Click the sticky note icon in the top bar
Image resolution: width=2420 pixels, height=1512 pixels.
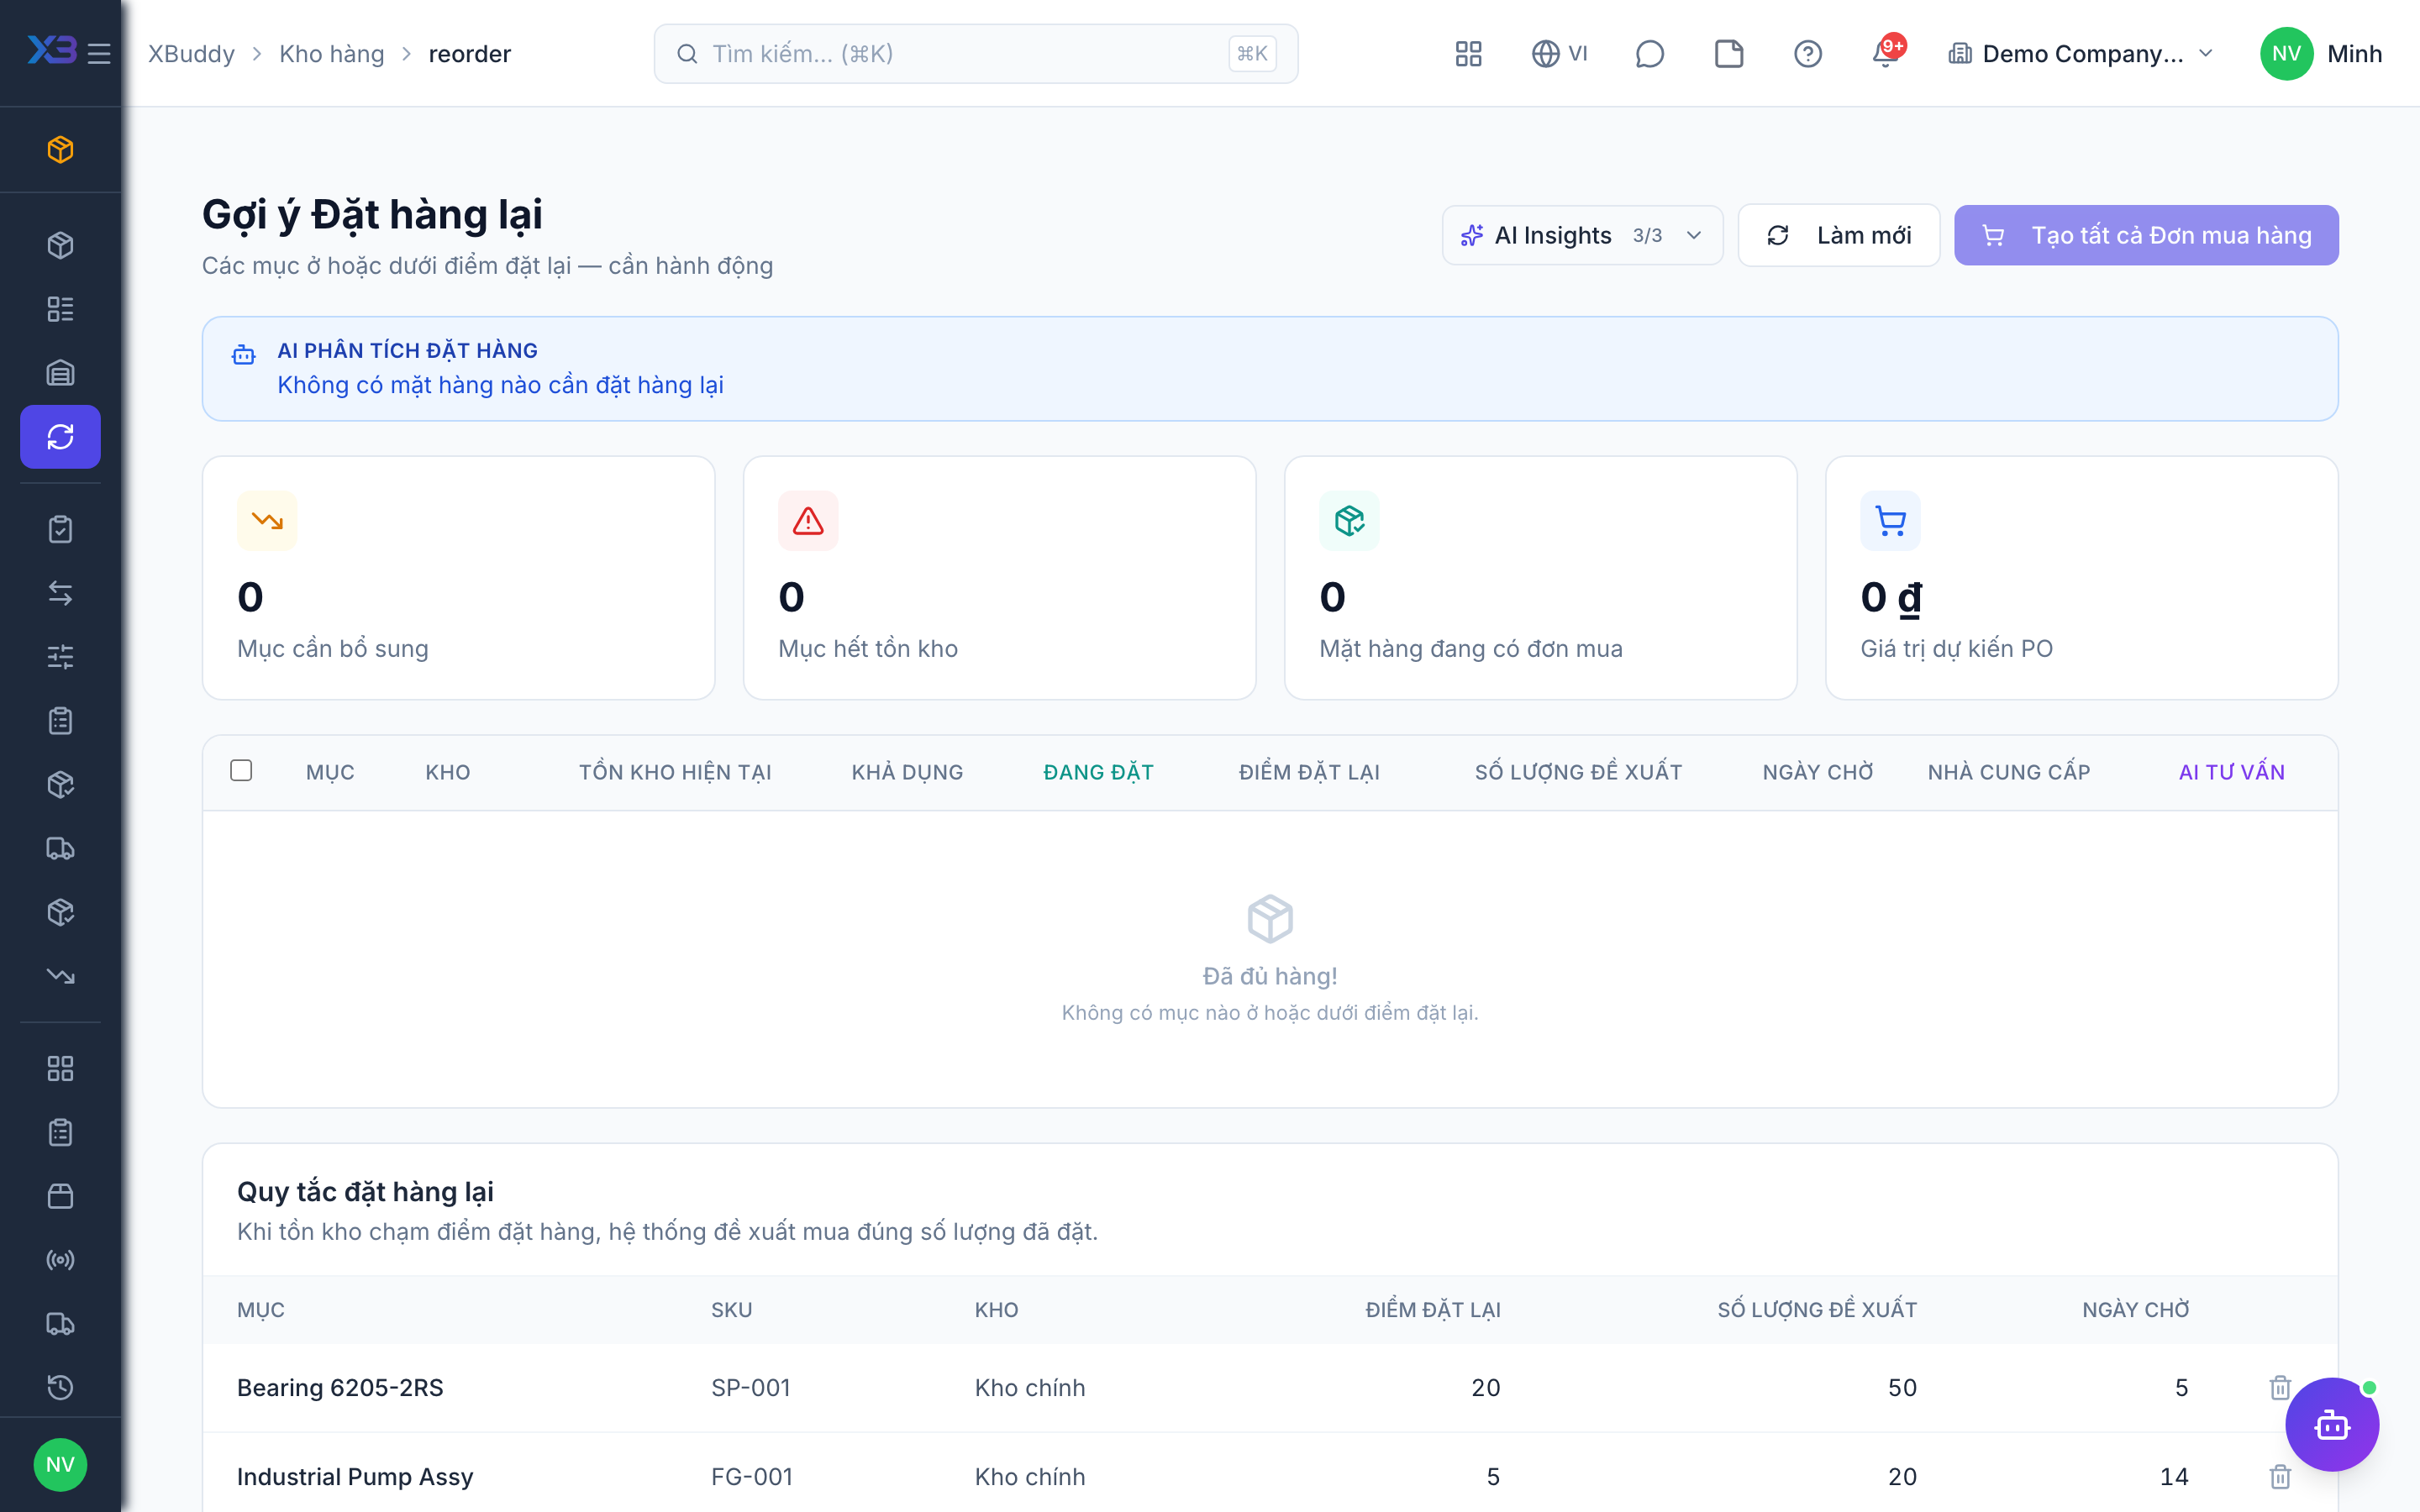[x=1729, y=53]
